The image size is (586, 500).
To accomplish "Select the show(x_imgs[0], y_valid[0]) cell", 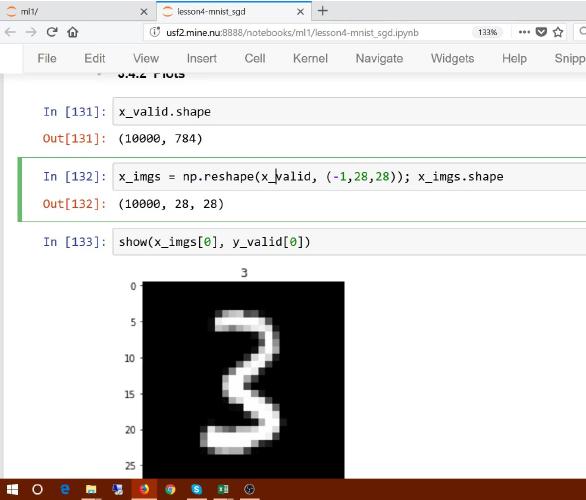I will (x=349, y=242).
